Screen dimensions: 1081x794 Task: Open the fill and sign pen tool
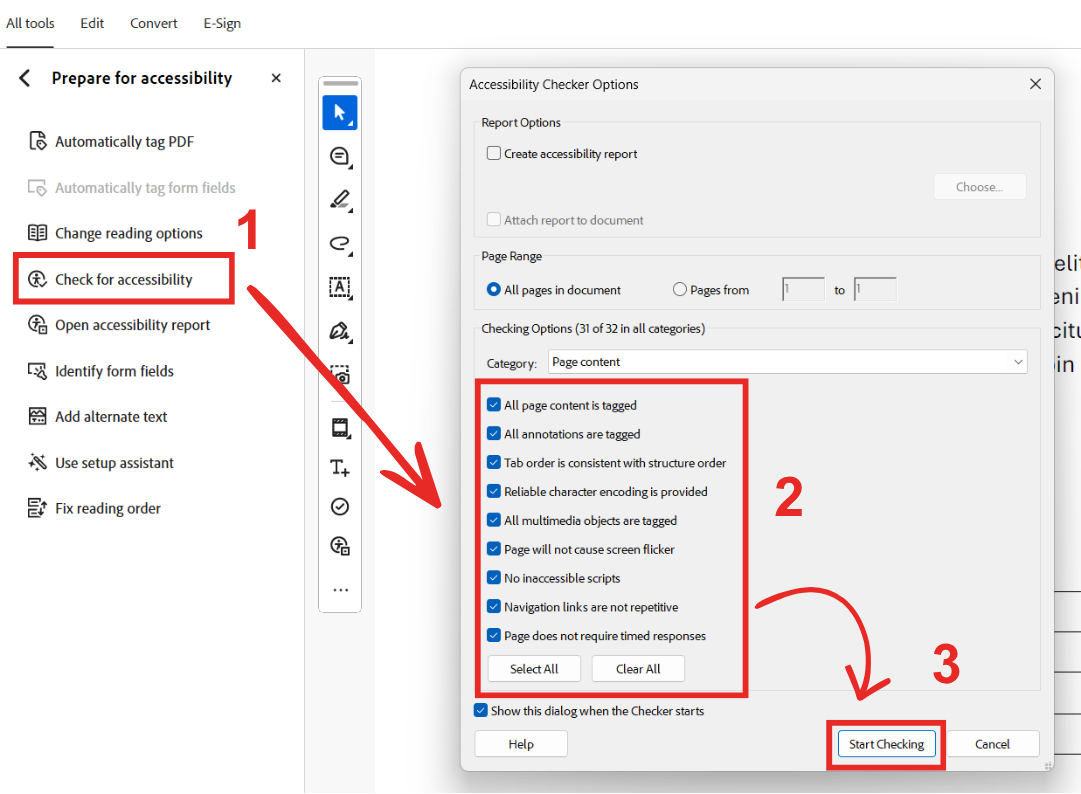point(340,332)
